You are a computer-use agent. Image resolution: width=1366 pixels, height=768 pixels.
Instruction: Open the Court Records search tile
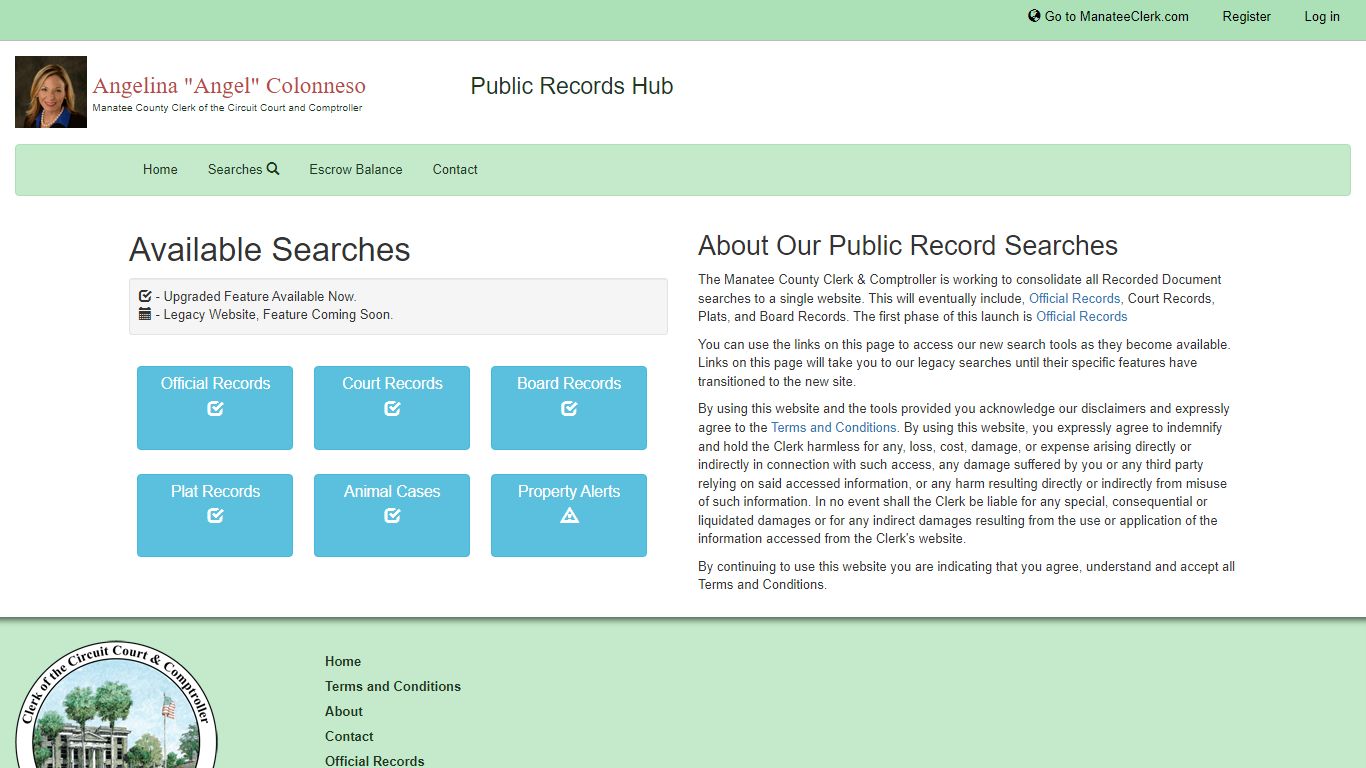tap(392, 408)
